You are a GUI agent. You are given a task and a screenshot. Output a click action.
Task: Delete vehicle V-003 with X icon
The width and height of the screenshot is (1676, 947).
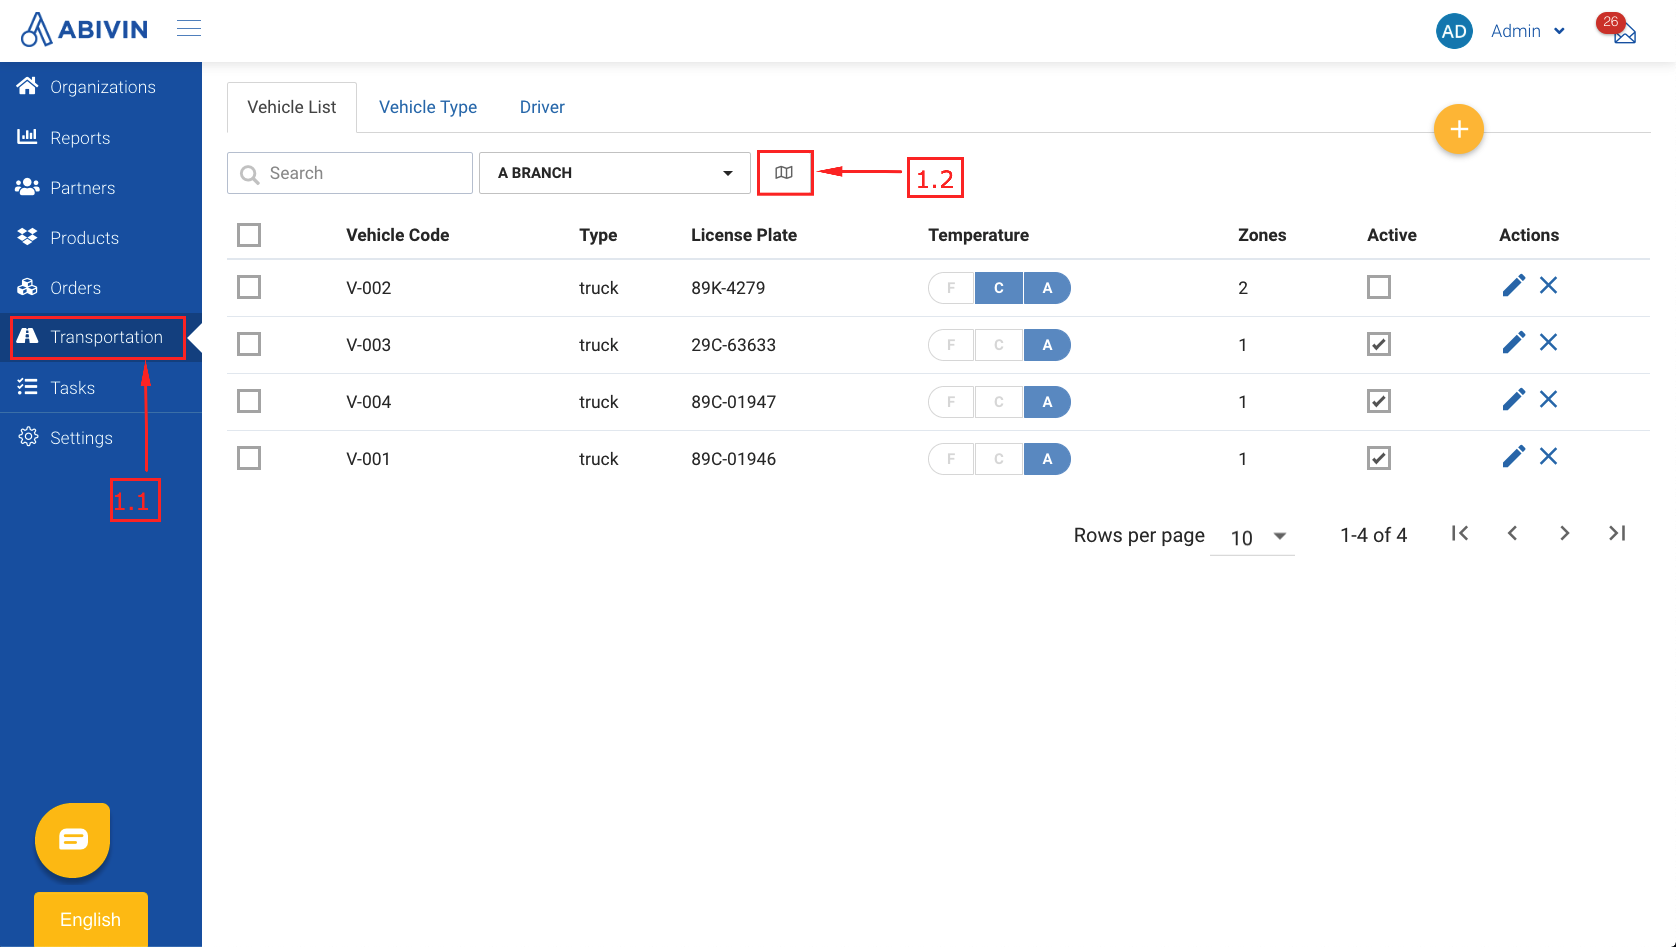tap(1548, 343)
